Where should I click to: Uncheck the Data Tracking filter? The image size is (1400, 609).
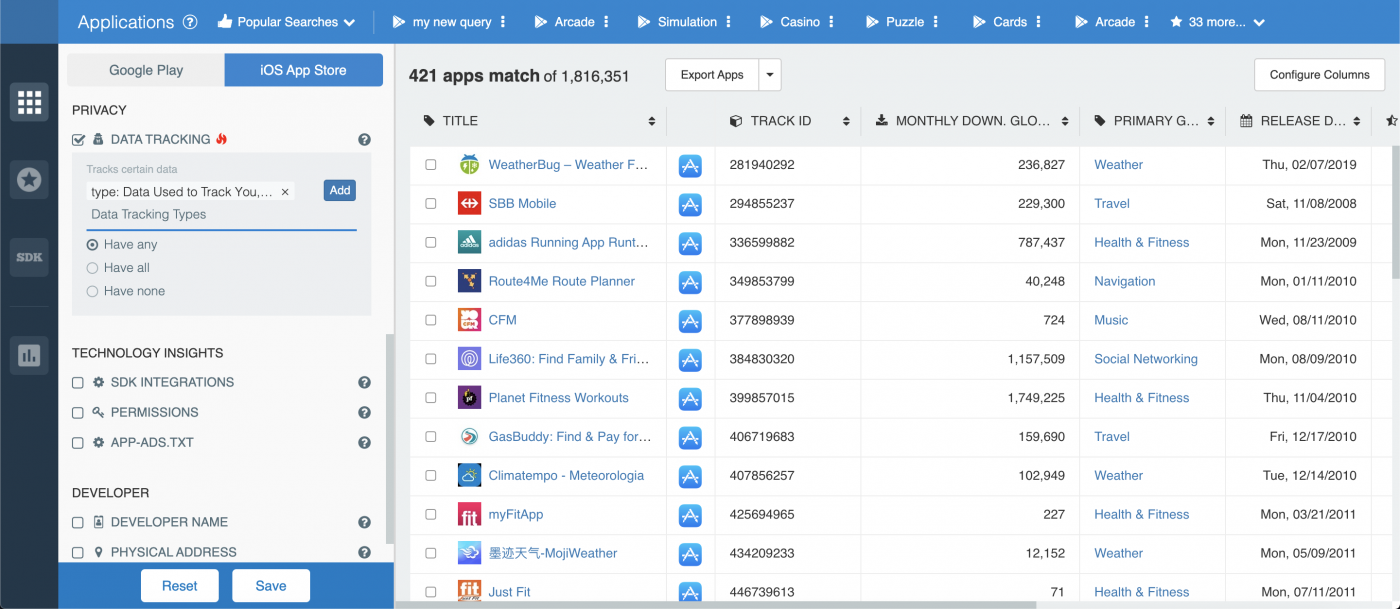click(x=78, y=140)
